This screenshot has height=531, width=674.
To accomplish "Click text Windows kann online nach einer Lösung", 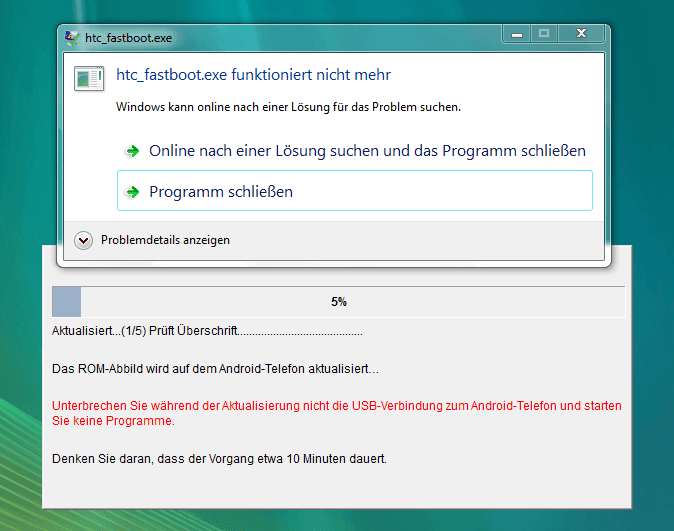I will tap(288, 107).
